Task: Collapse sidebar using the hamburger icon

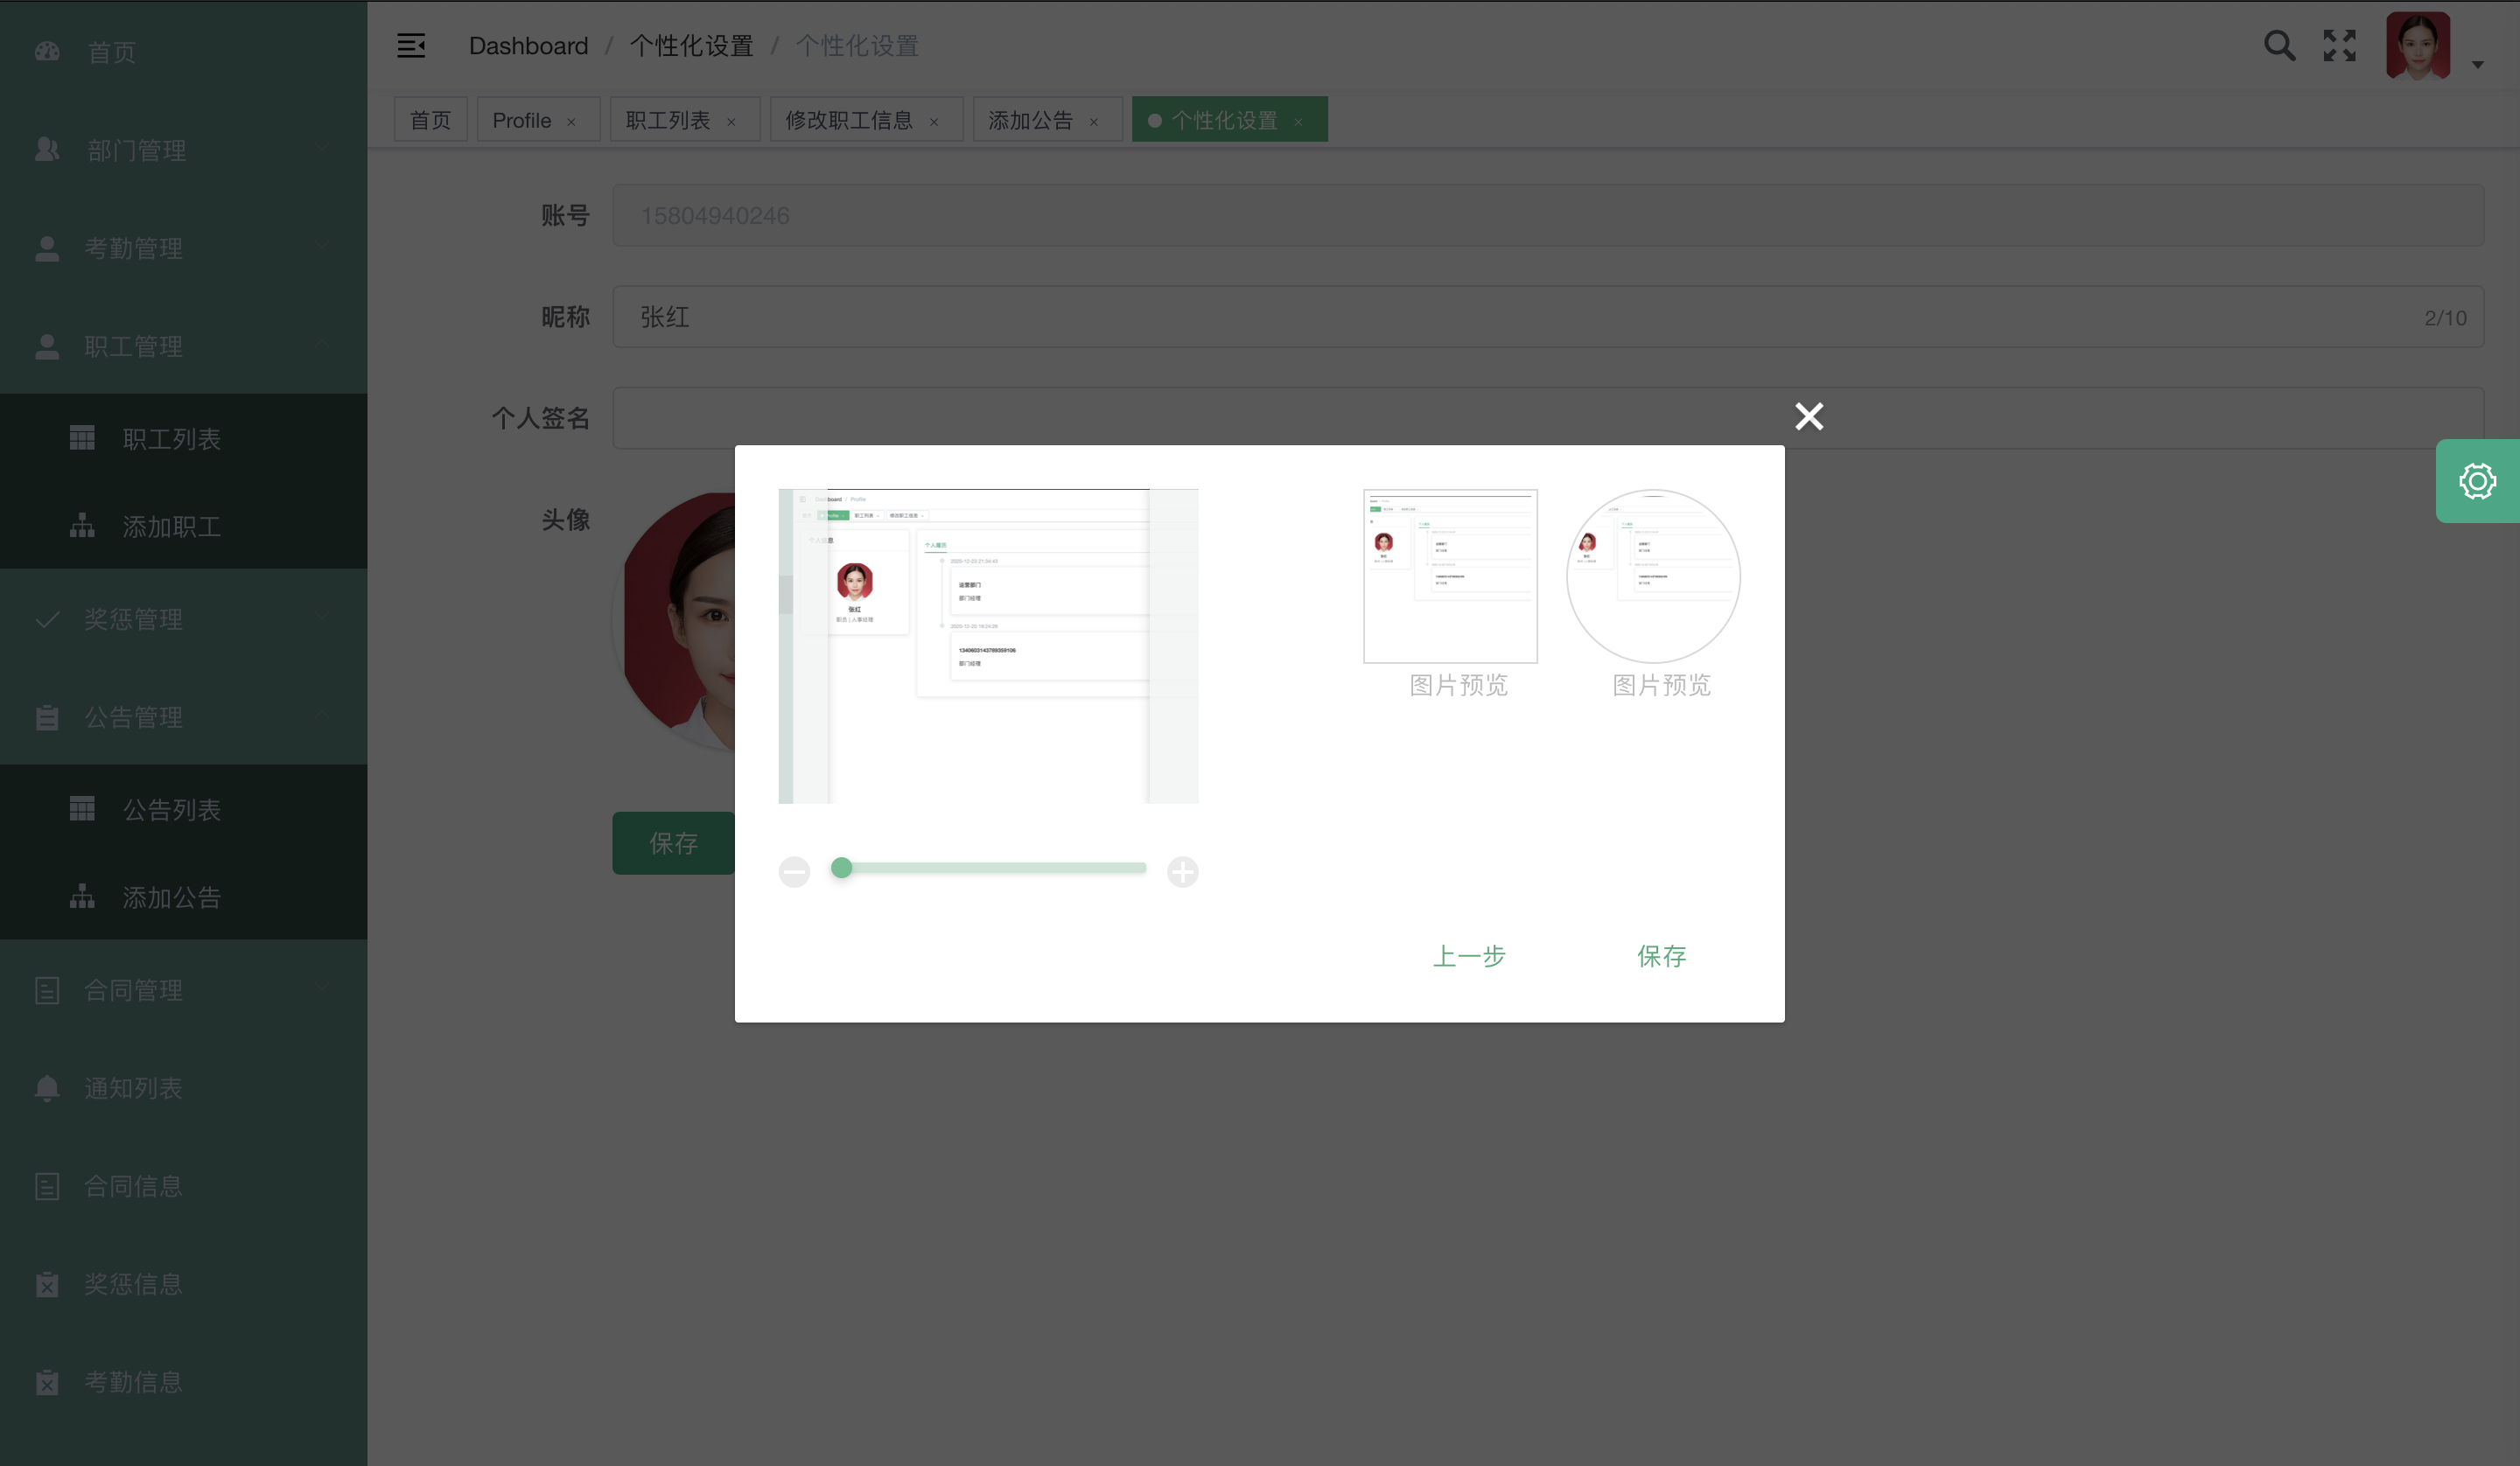Action: (411, 46)
